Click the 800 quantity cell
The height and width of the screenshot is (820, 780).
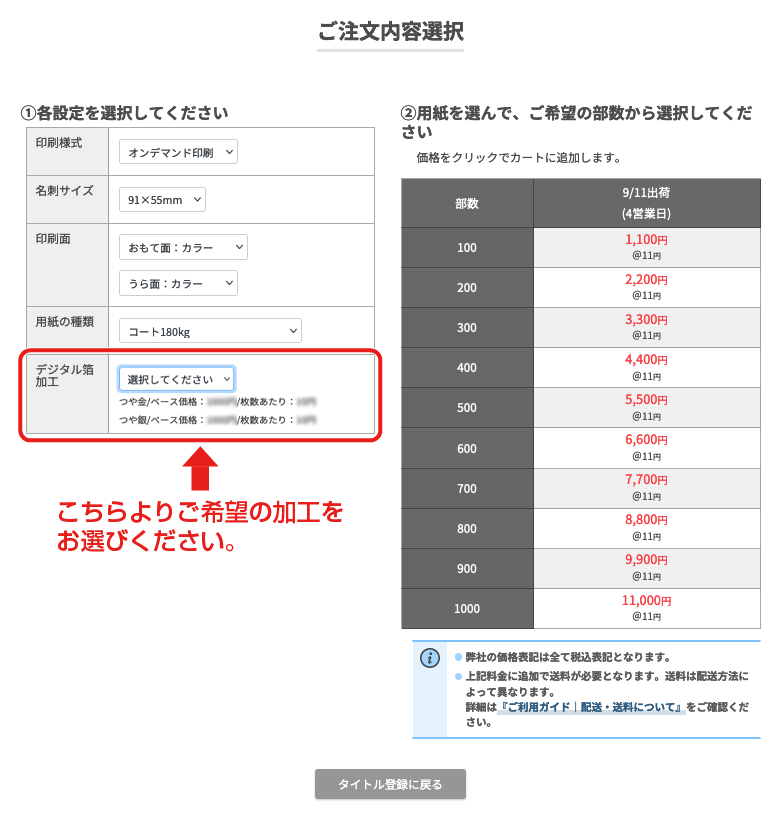pos(467,529)
